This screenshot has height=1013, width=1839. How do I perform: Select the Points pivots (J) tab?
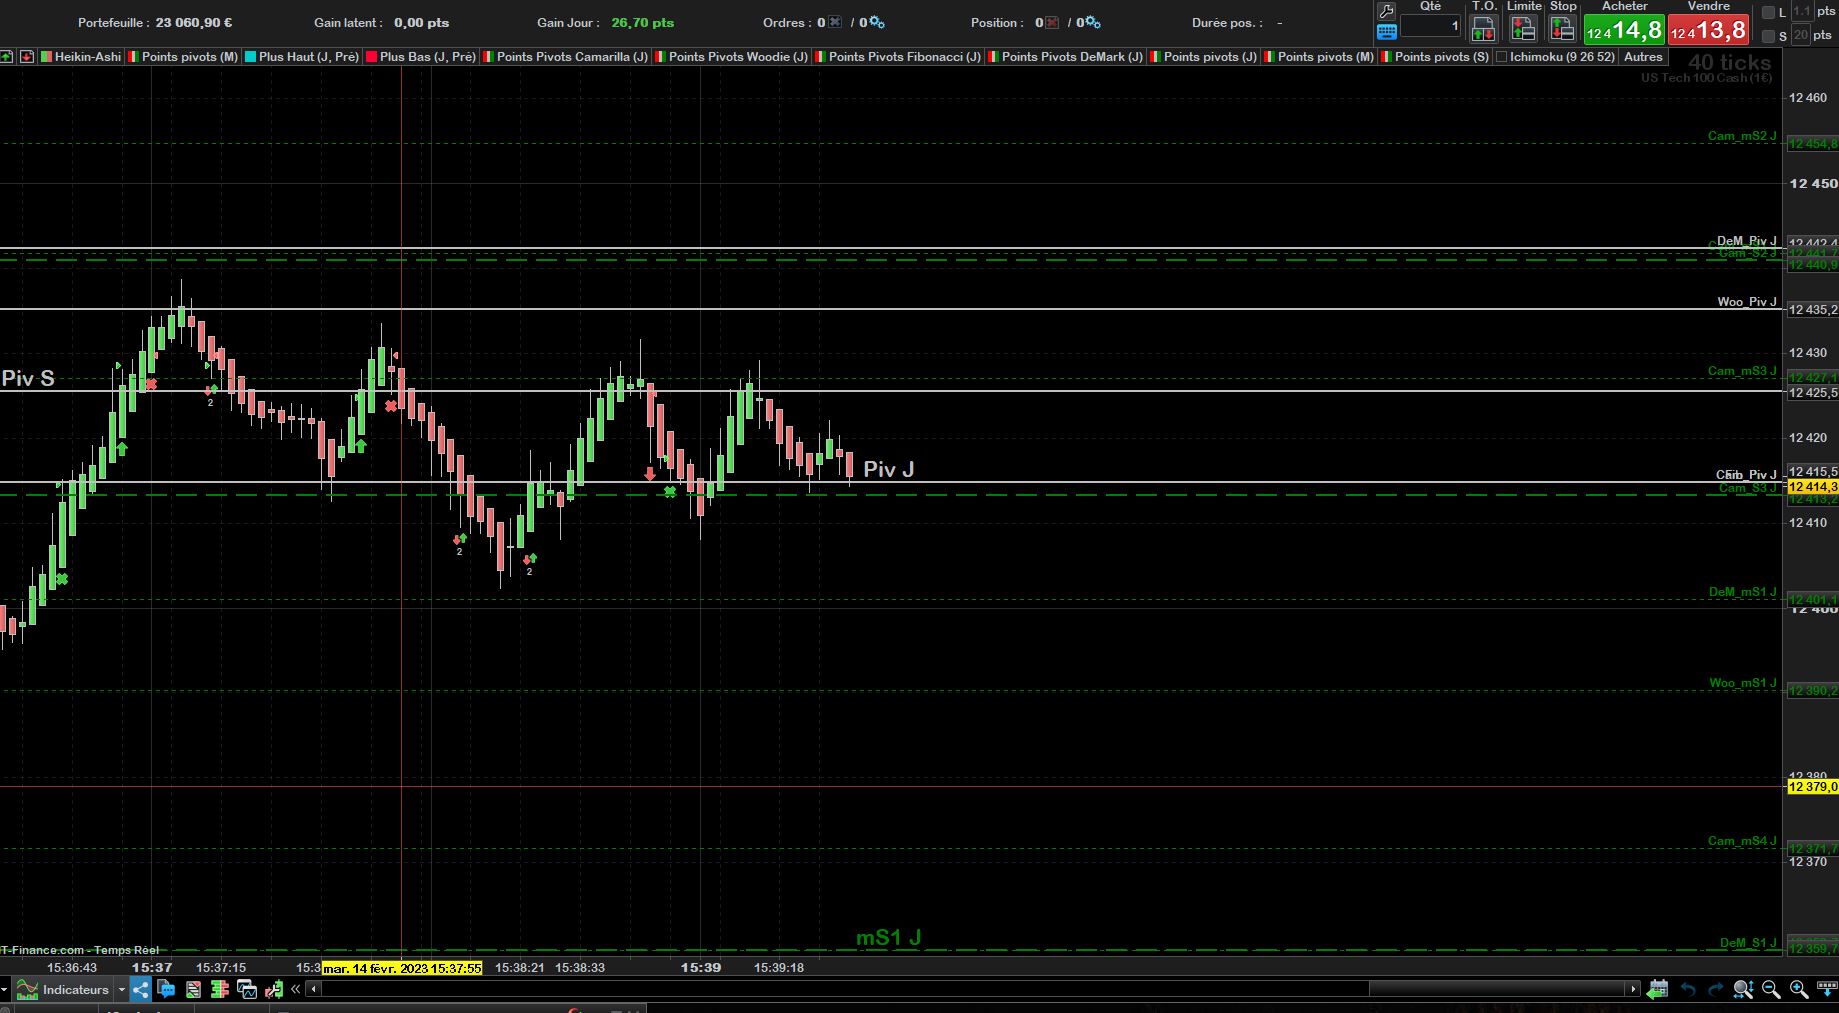point(1205,57)
